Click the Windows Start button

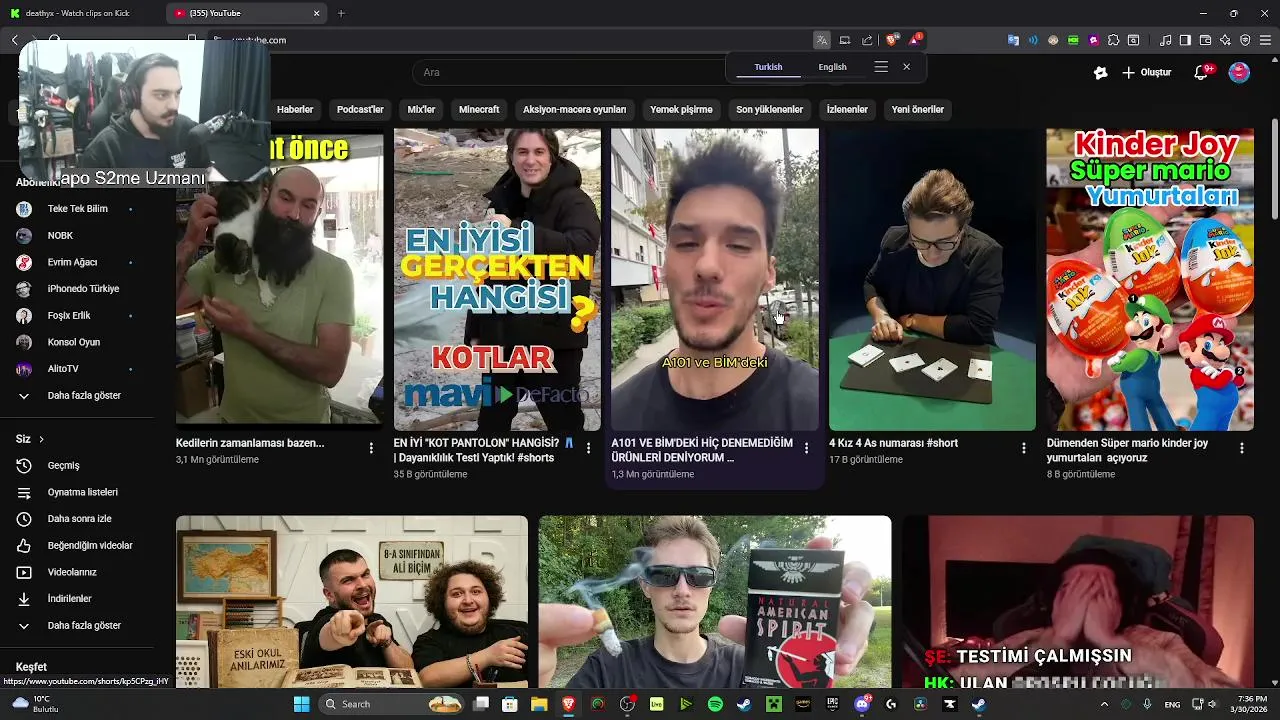(301, 704)
